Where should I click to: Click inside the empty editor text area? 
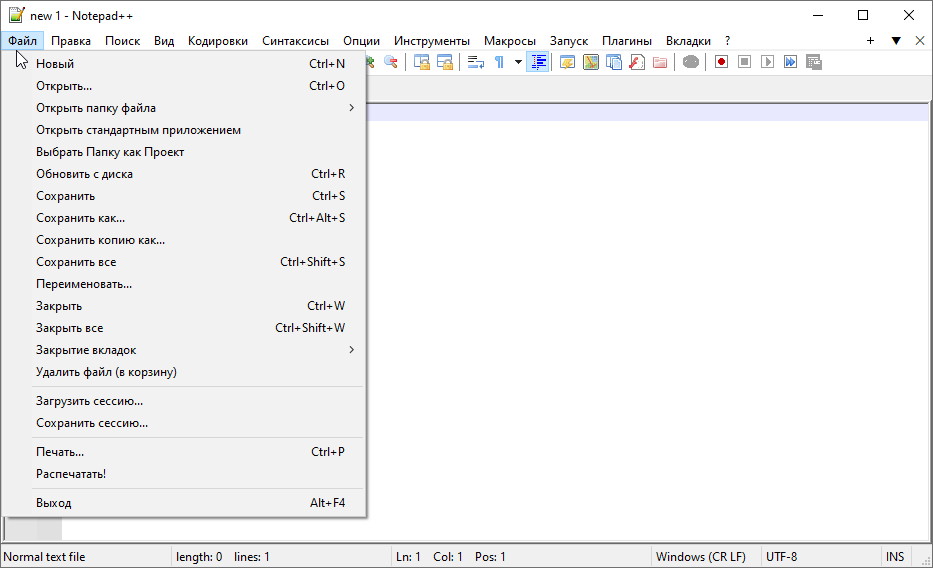pos(649,321)
